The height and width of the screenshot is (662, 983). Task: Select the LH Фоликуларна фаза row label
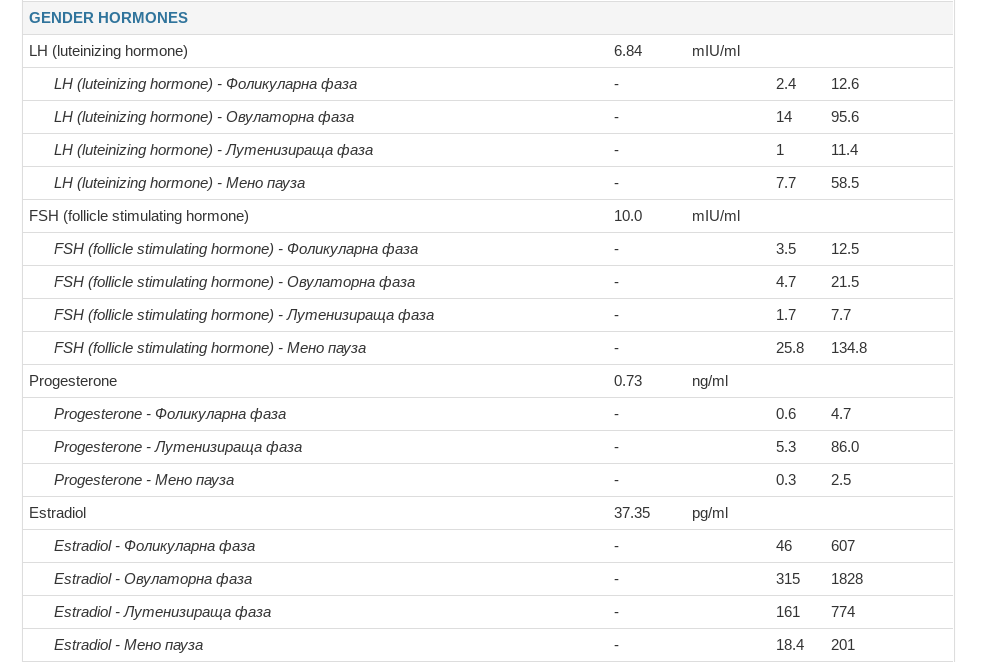(205, 84)
